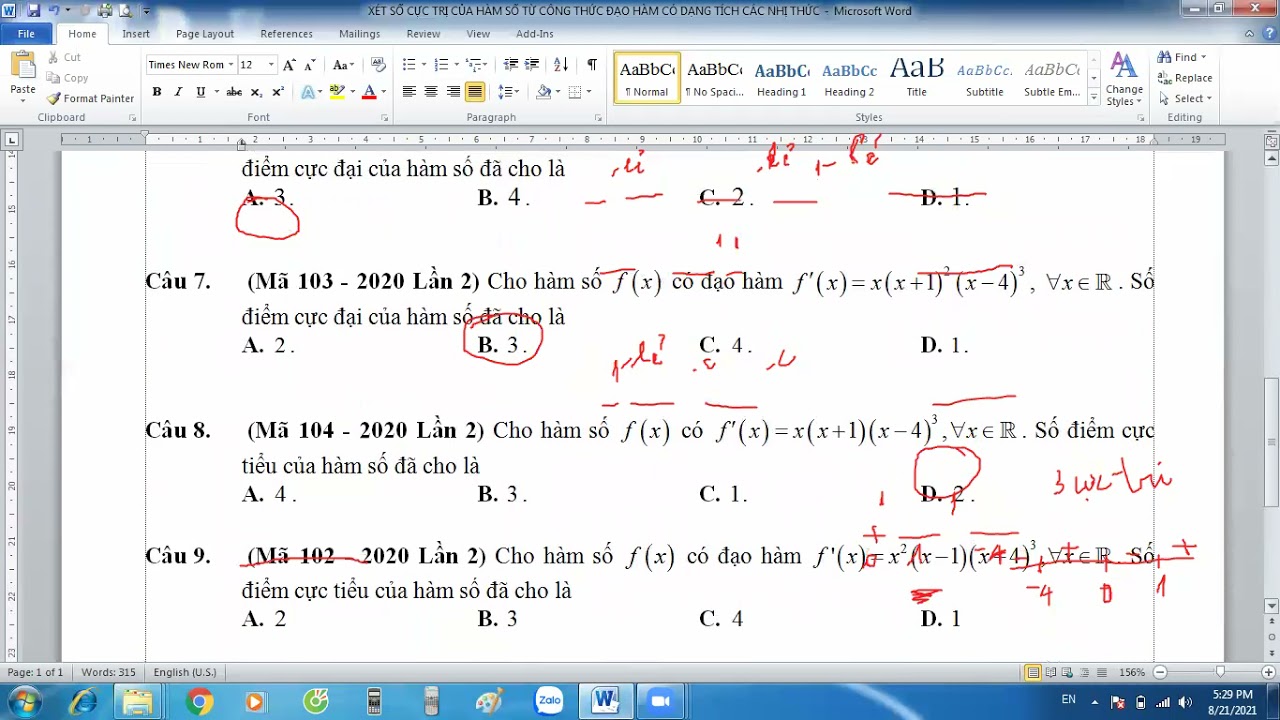
Task: Toggle Show/Hide paragraph marks
Action: [592, 65]
